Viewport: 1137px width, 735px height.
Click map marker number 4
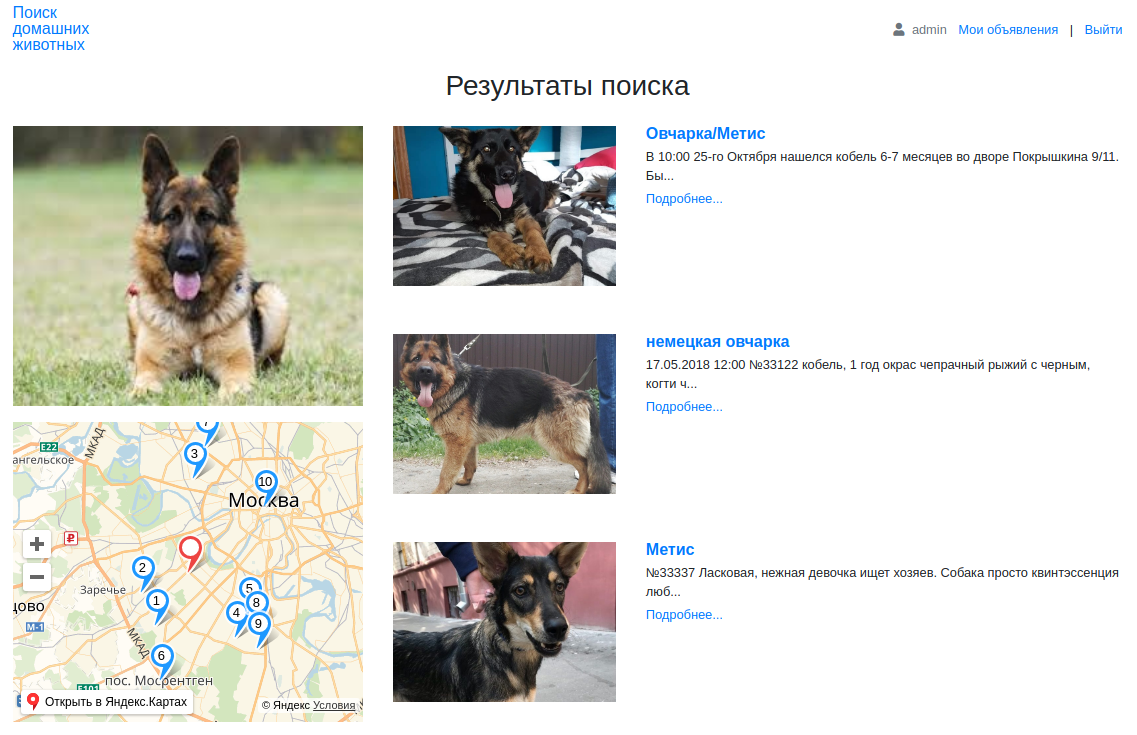[236, 613]
